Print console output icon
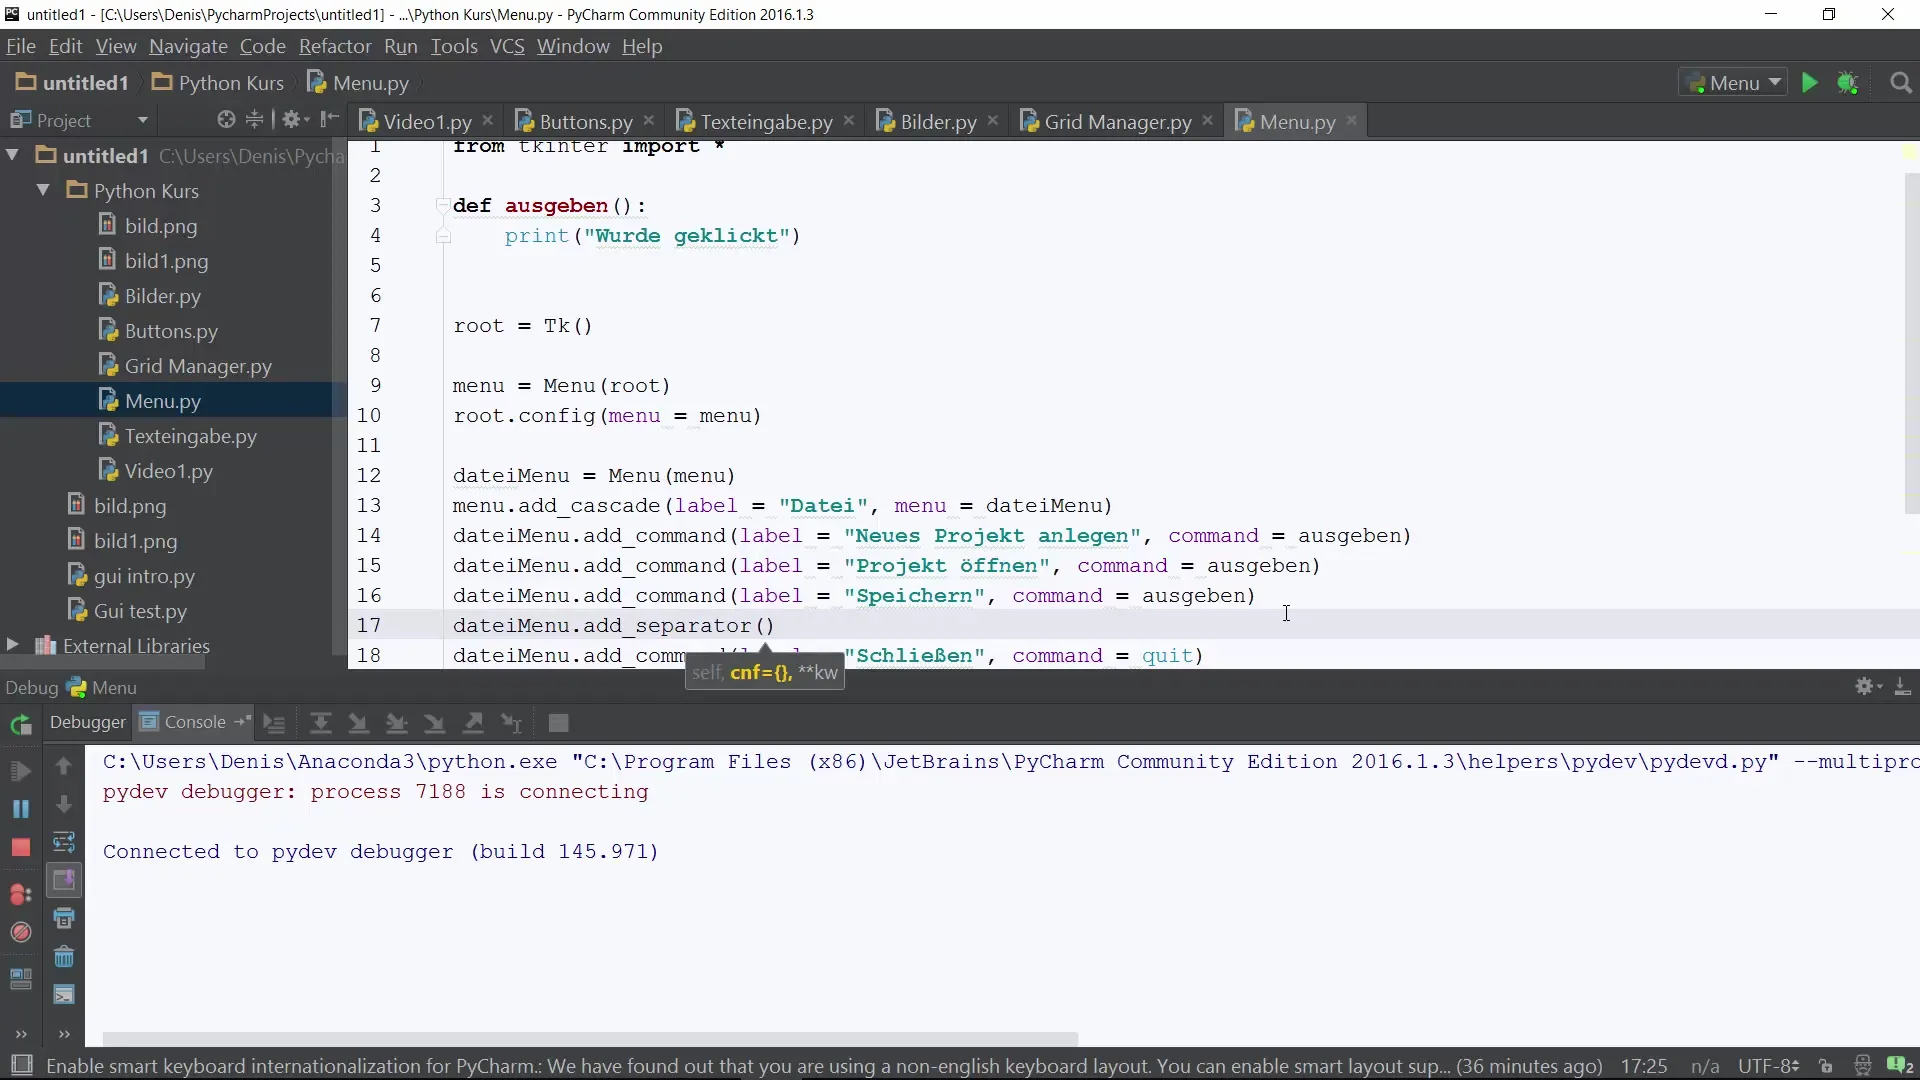The height and width of the screenshot is (1080, 1920). 64,918
